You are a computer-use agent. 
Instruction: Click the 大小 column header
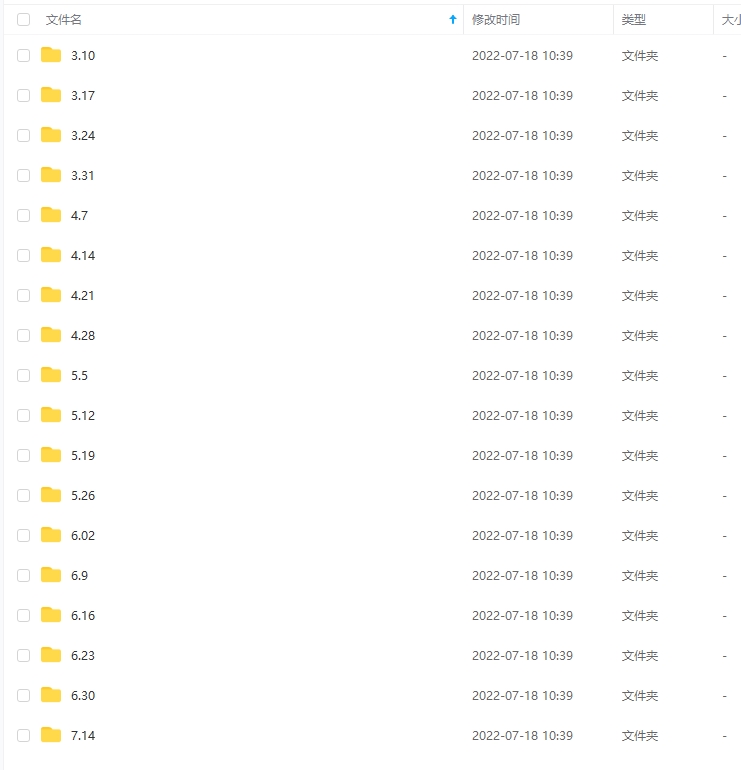click(730, 19)
